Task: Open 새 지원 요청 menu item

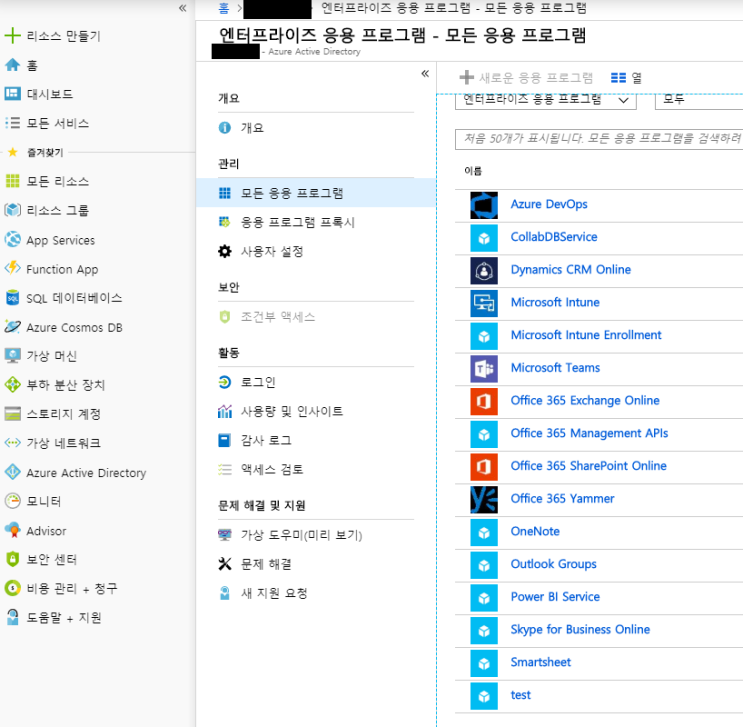Action: pos(316,593)
